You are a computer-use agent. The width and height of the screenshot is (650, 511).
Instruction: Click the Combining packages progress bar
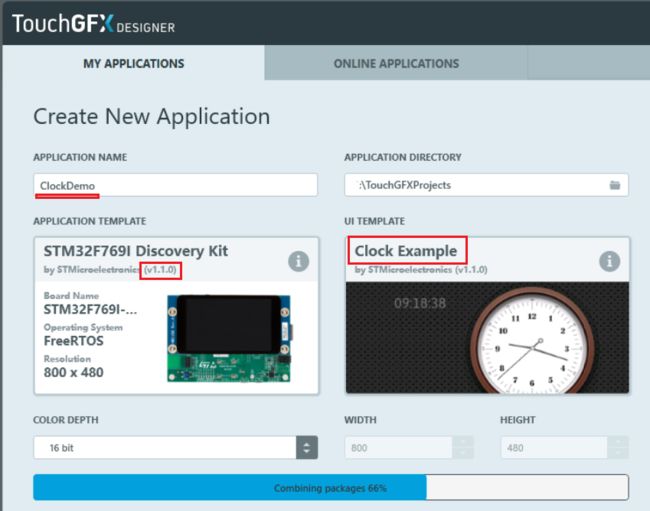[x=331, y=487]
